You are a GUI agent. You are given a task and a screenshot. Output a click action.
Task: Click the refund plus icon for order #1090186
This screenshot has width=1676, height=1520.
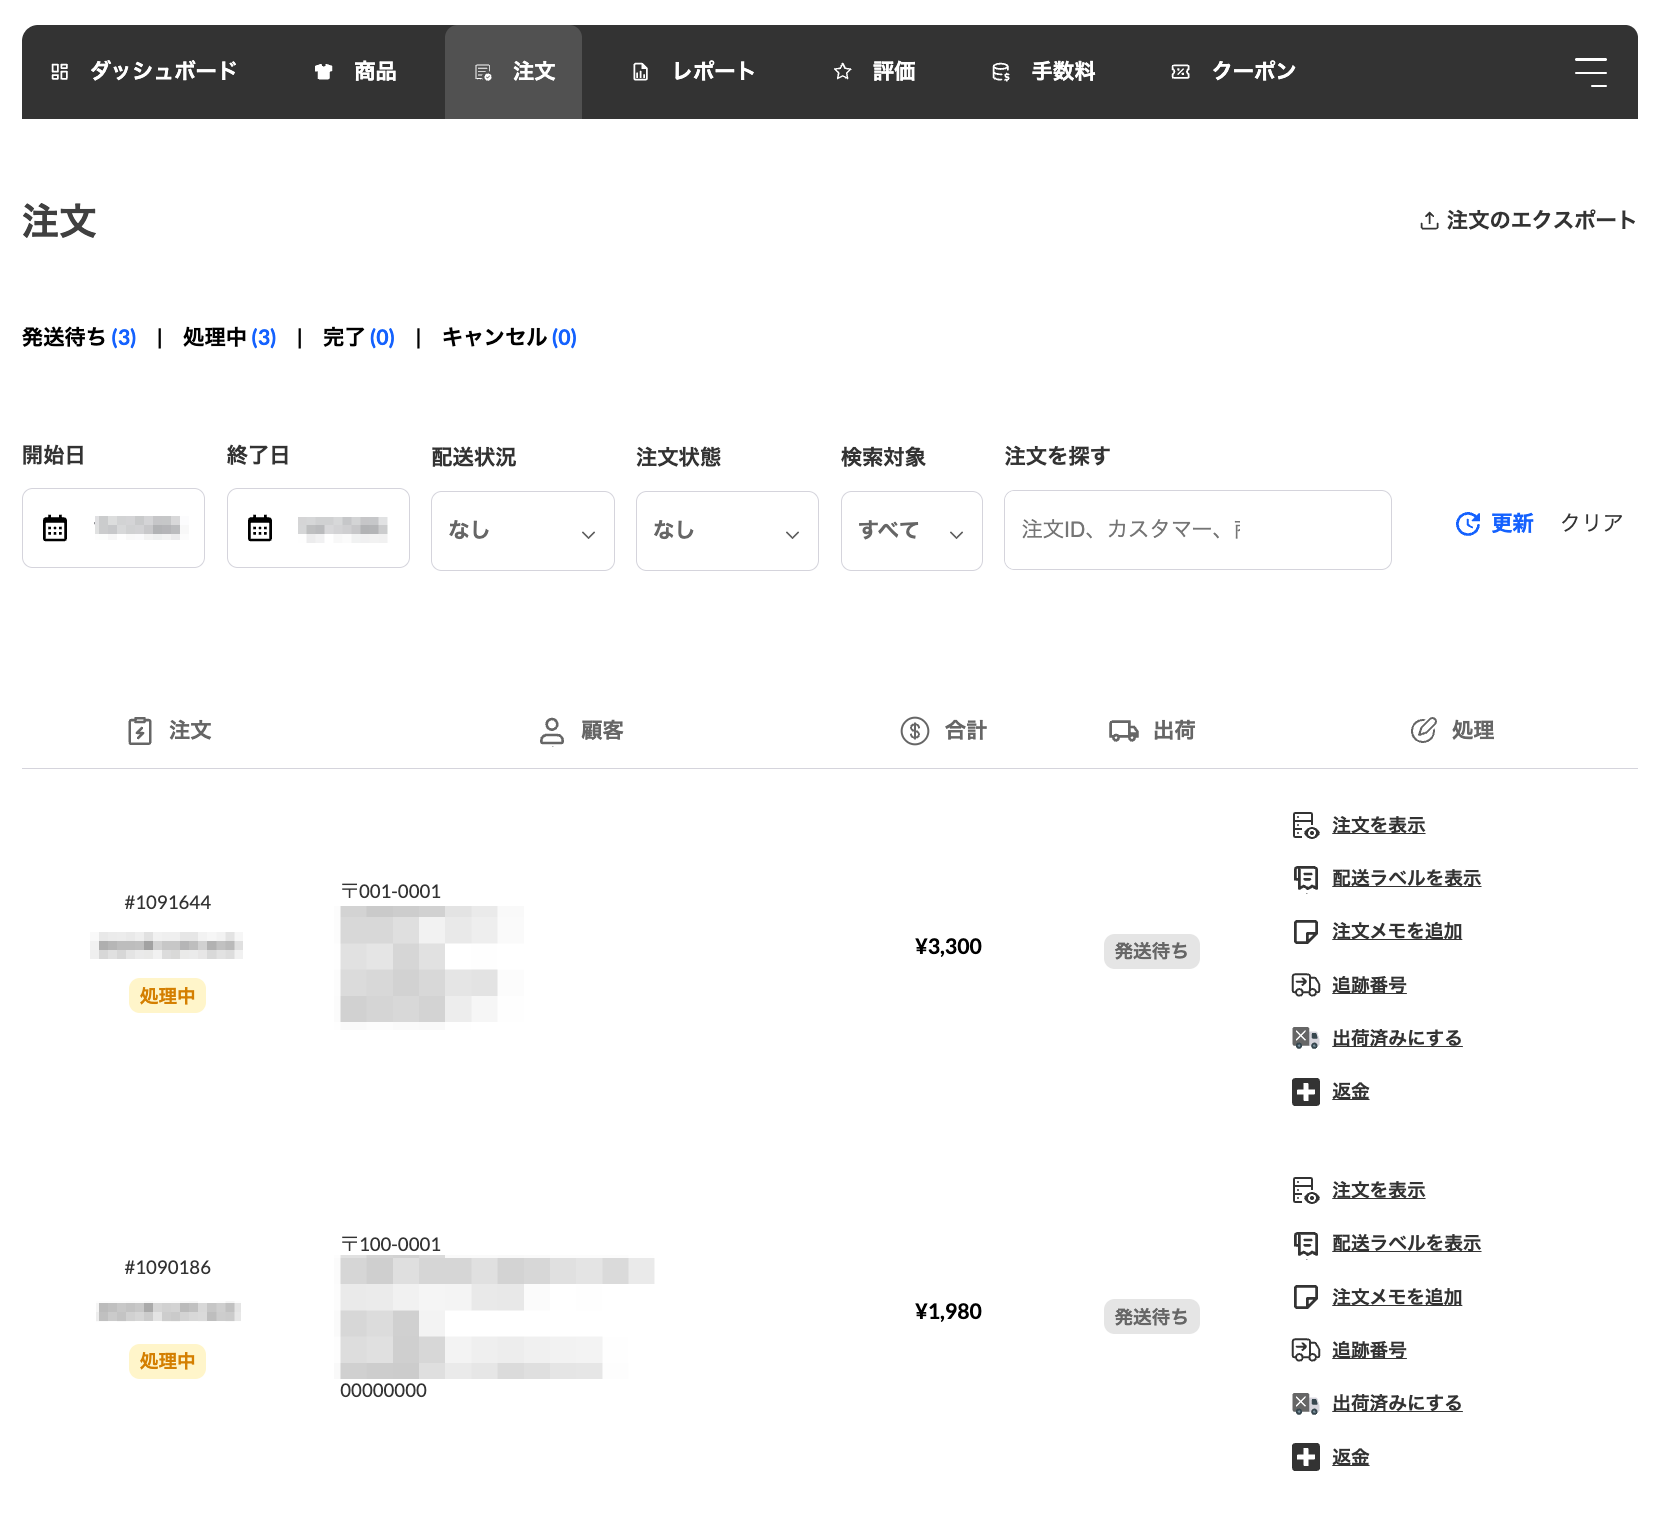point(1305,1457)
